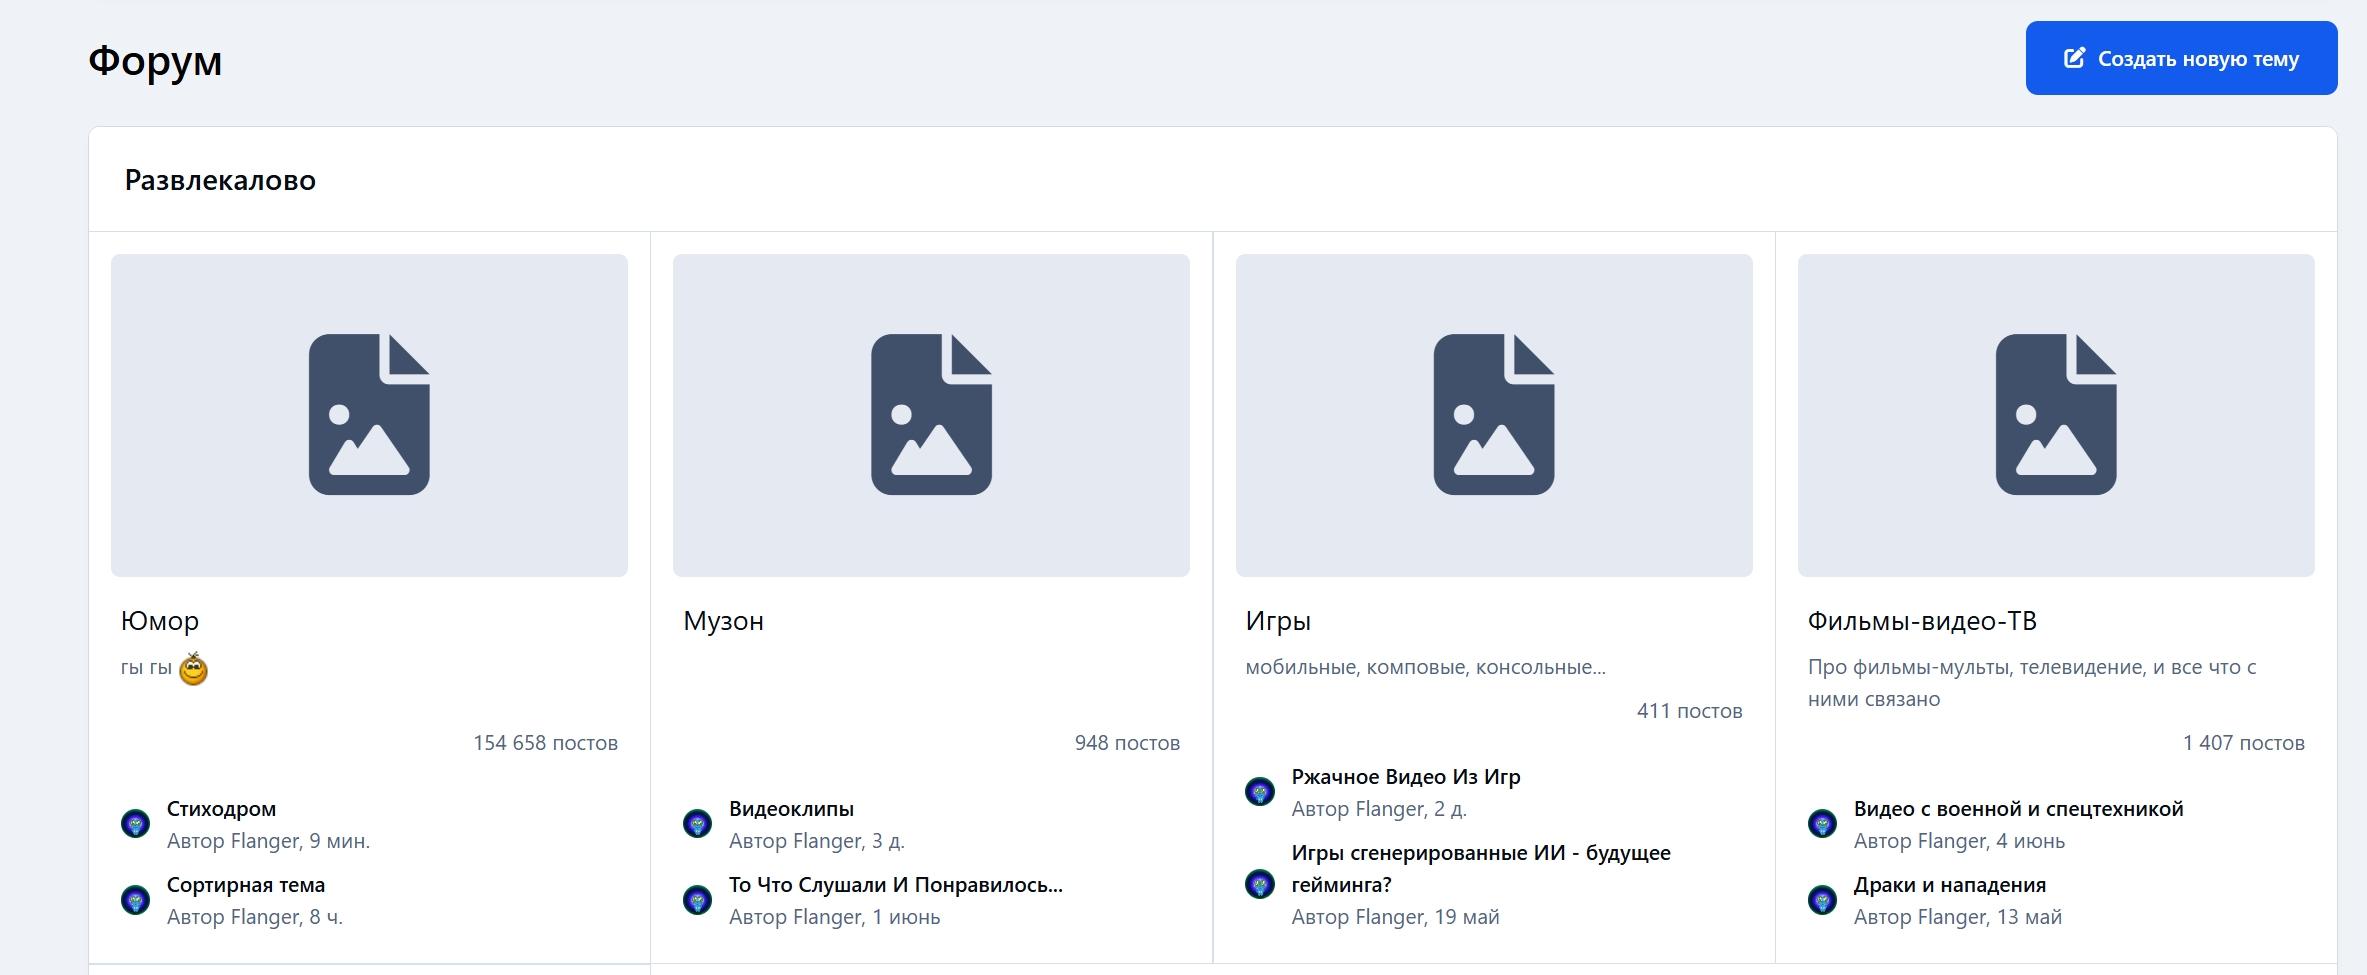Open the Музон forum title
Screen dimensions: 2367x975
(723, 621)
